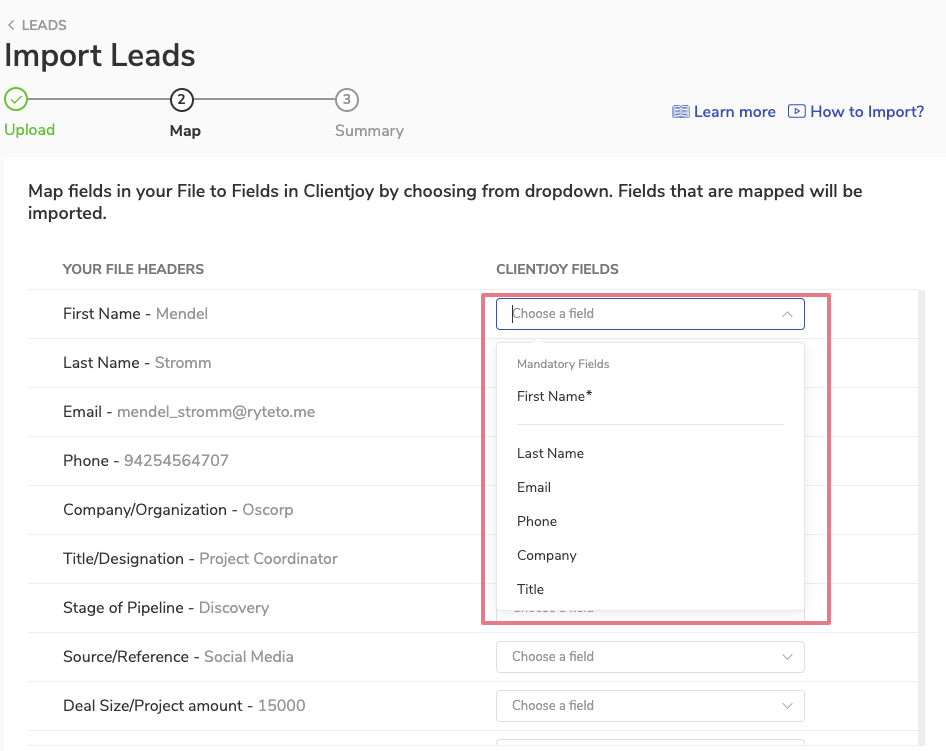946x751 pixels.
Task: Choose Phone from the field options
Action: (537, 522)
